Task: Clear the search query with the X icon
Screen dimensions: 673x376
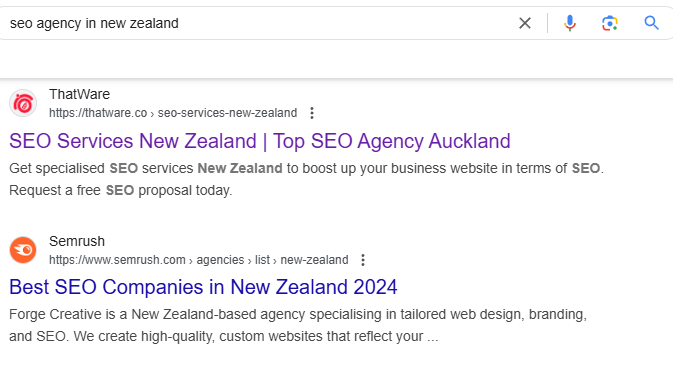Action: [x=525, y=23]
